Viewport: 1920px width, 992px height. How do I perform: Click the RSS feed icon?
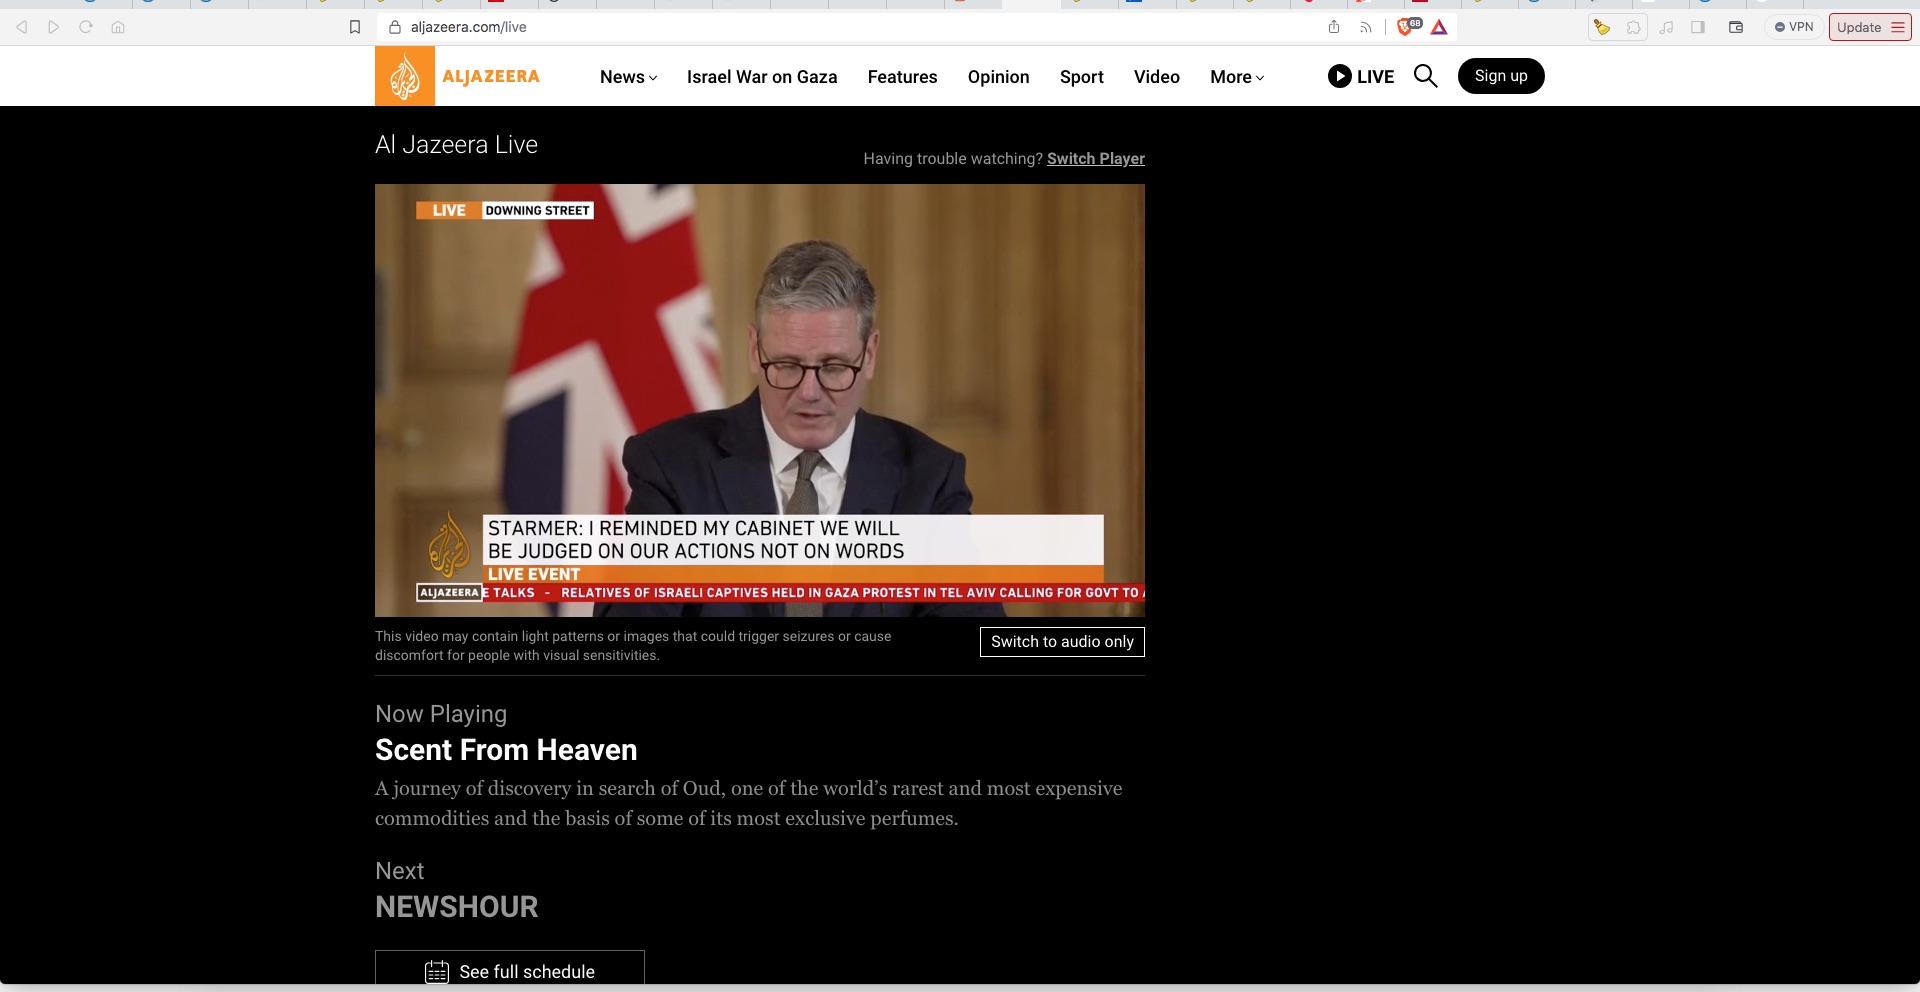pos(1366,27)
